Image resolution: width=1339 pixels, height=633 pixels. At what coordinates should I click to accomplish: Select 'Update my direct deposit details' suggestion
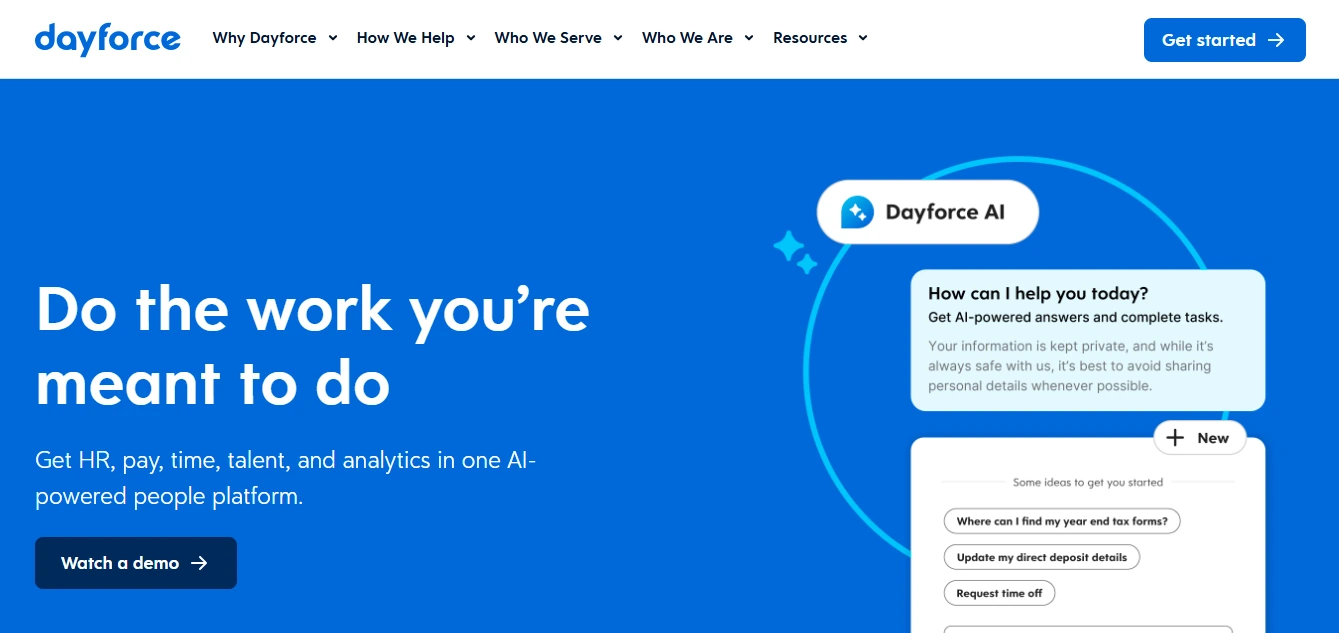point(1041,557)
